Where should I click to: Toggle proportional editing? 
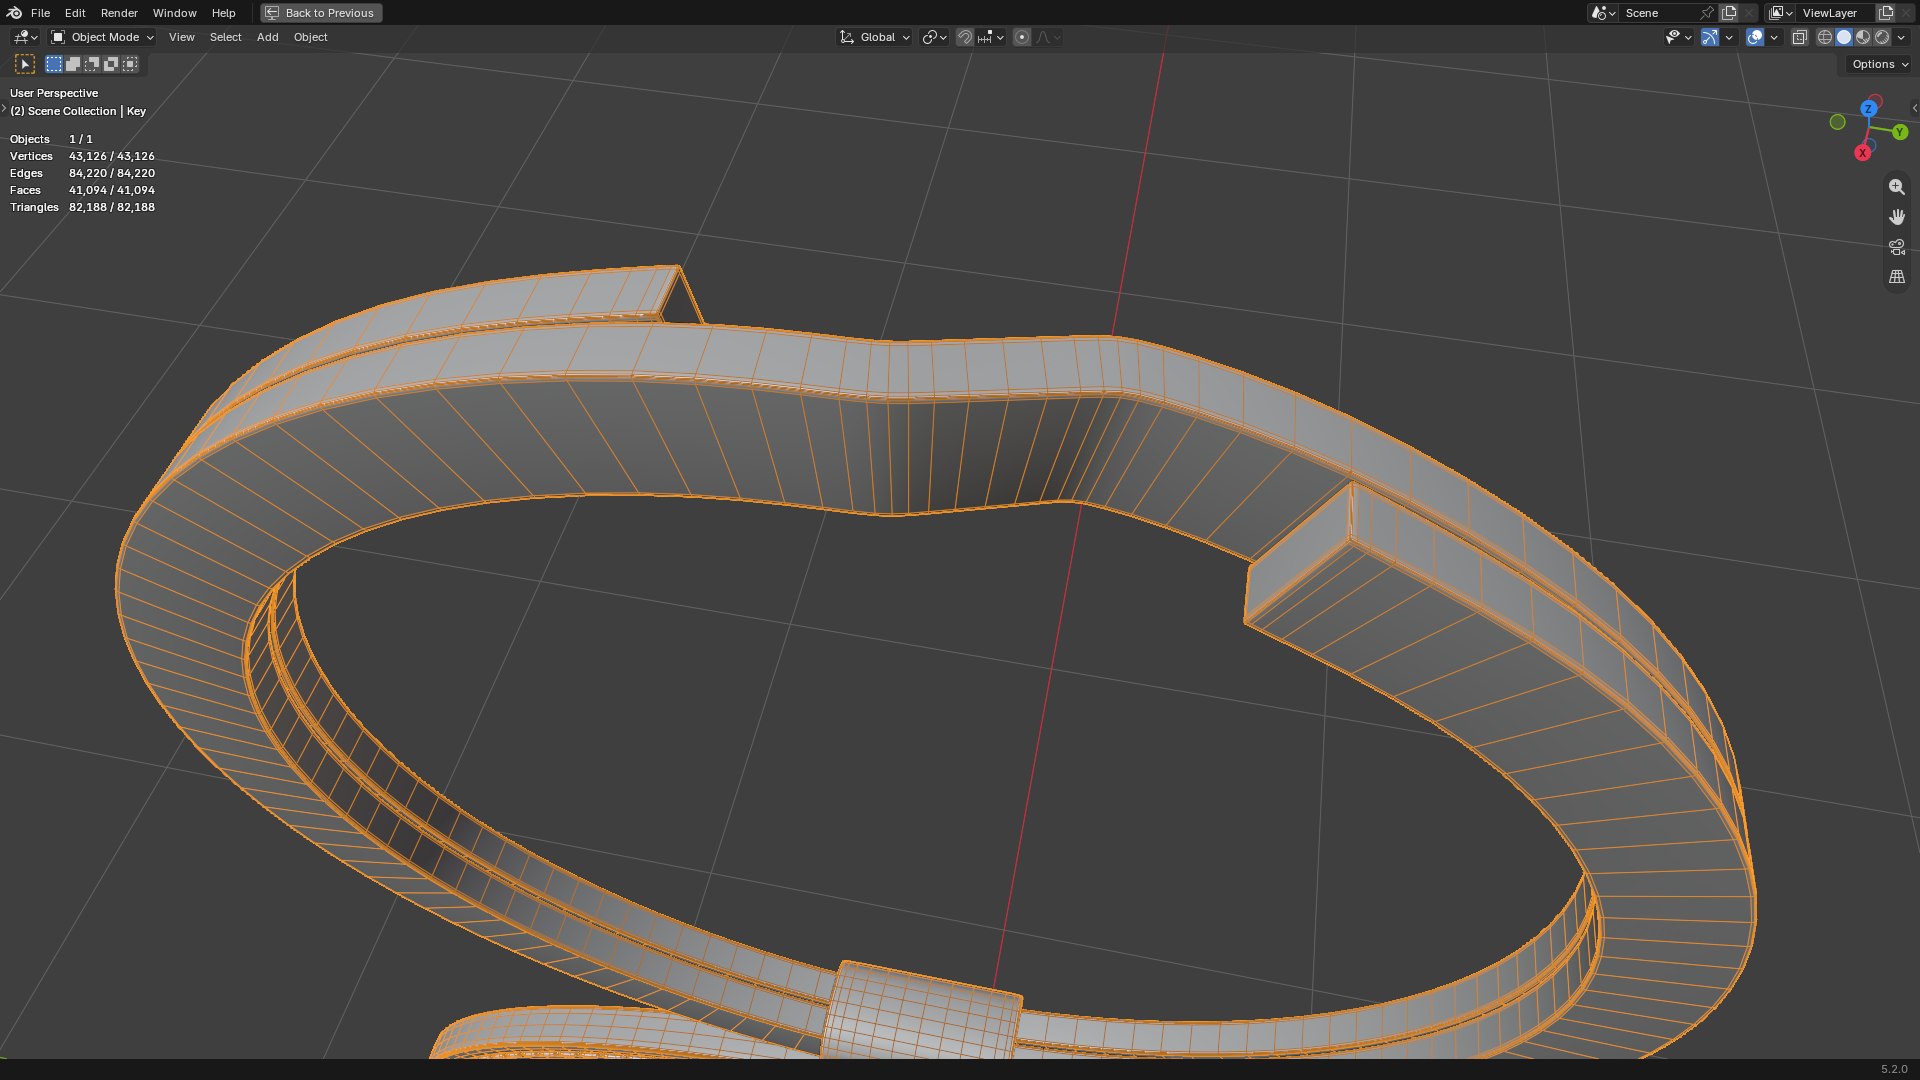tap(1021, 37)
